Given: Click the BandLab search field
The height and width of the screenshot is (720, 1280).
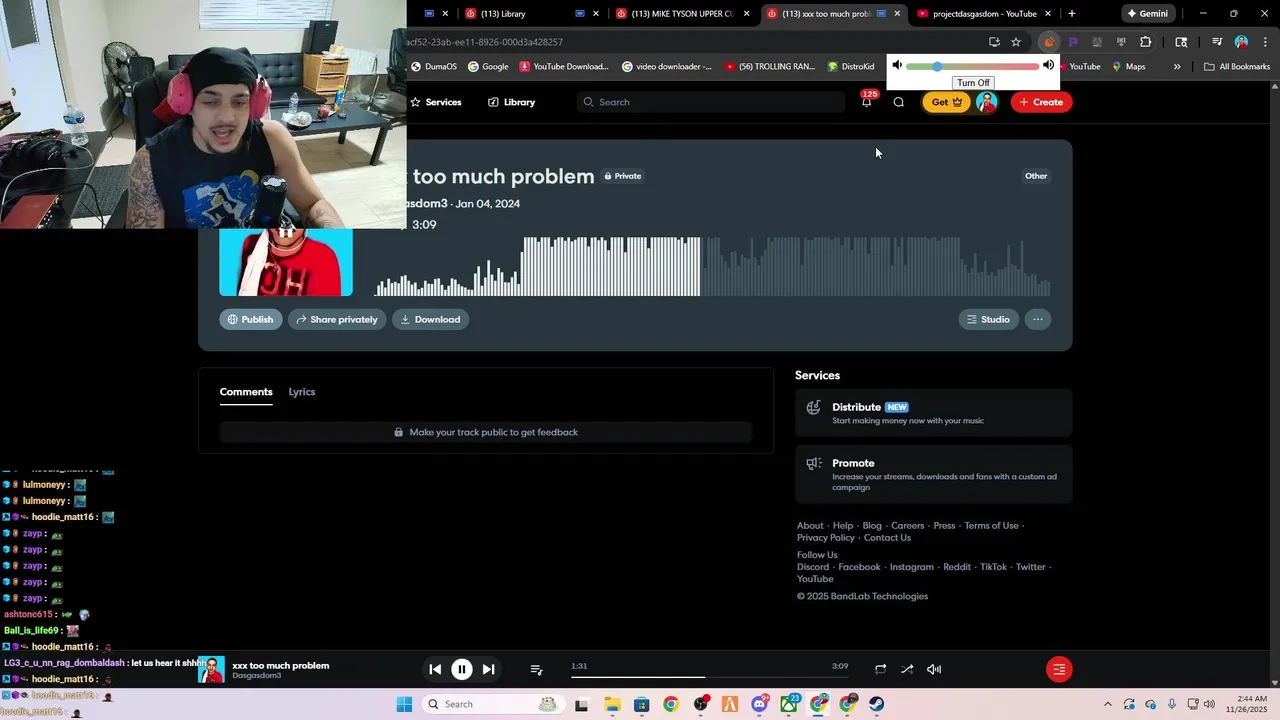Looking at the screenshot, I should tap(711, 102).
